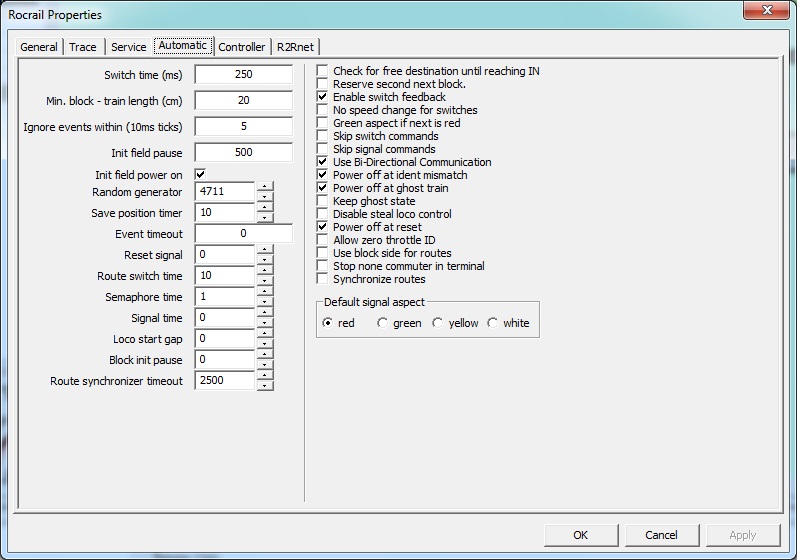The image size is (797, 560).
Task: Click the Ignore events within field
Action: (x=243, y=126)
